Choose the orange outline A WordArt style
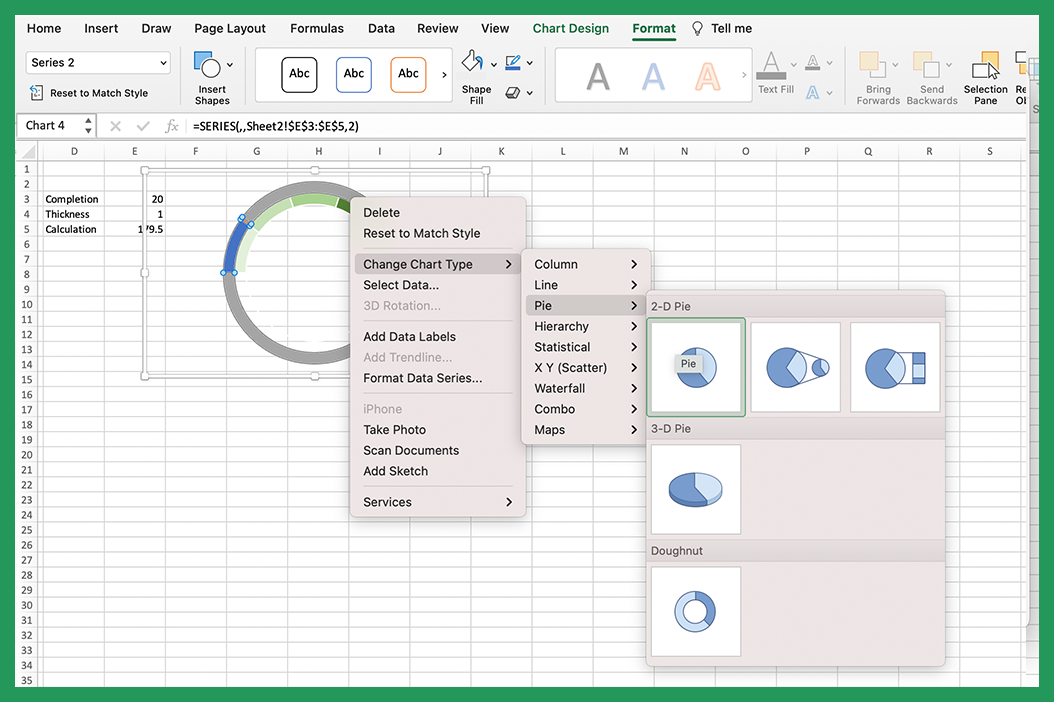Viewport: 1054px width, 702px height. coord(707,76)
